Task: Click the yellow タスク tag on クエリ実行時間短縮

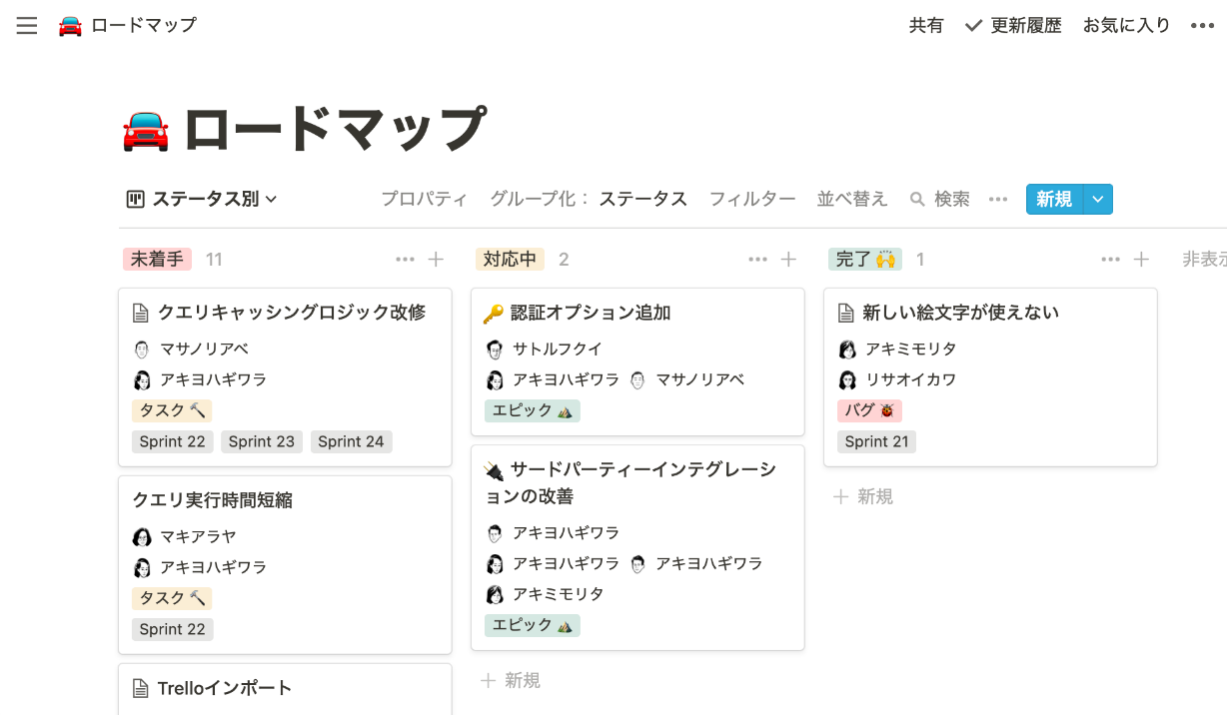Action: [x=171, y=598]
